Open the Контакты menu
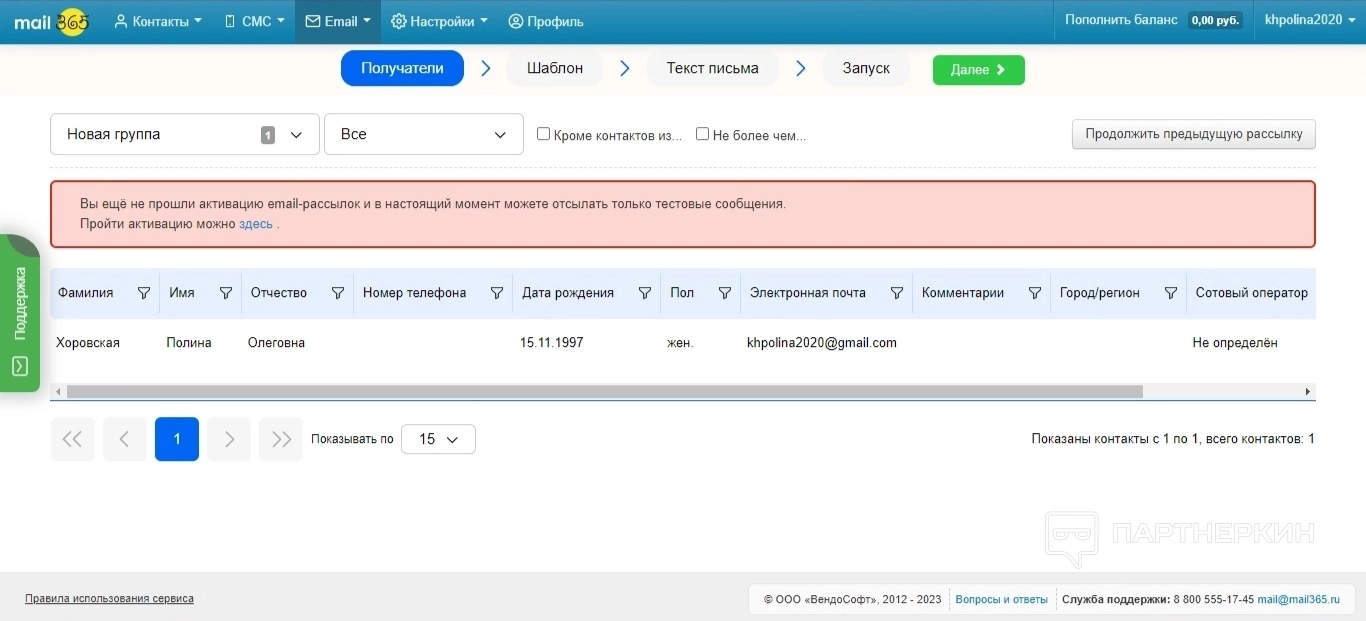Image resolution: width=1366 pixels, height=621 pixels. 158,21
